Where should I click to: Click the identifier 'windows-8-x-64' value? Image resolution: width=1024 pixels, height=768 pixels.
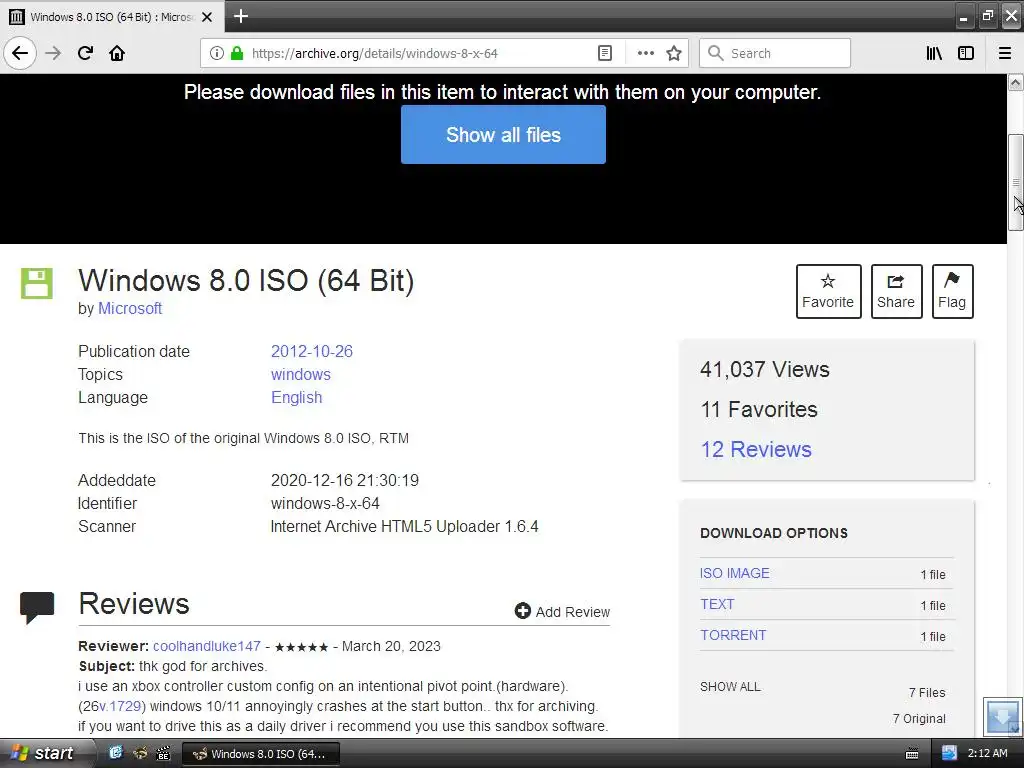point(325,504)
